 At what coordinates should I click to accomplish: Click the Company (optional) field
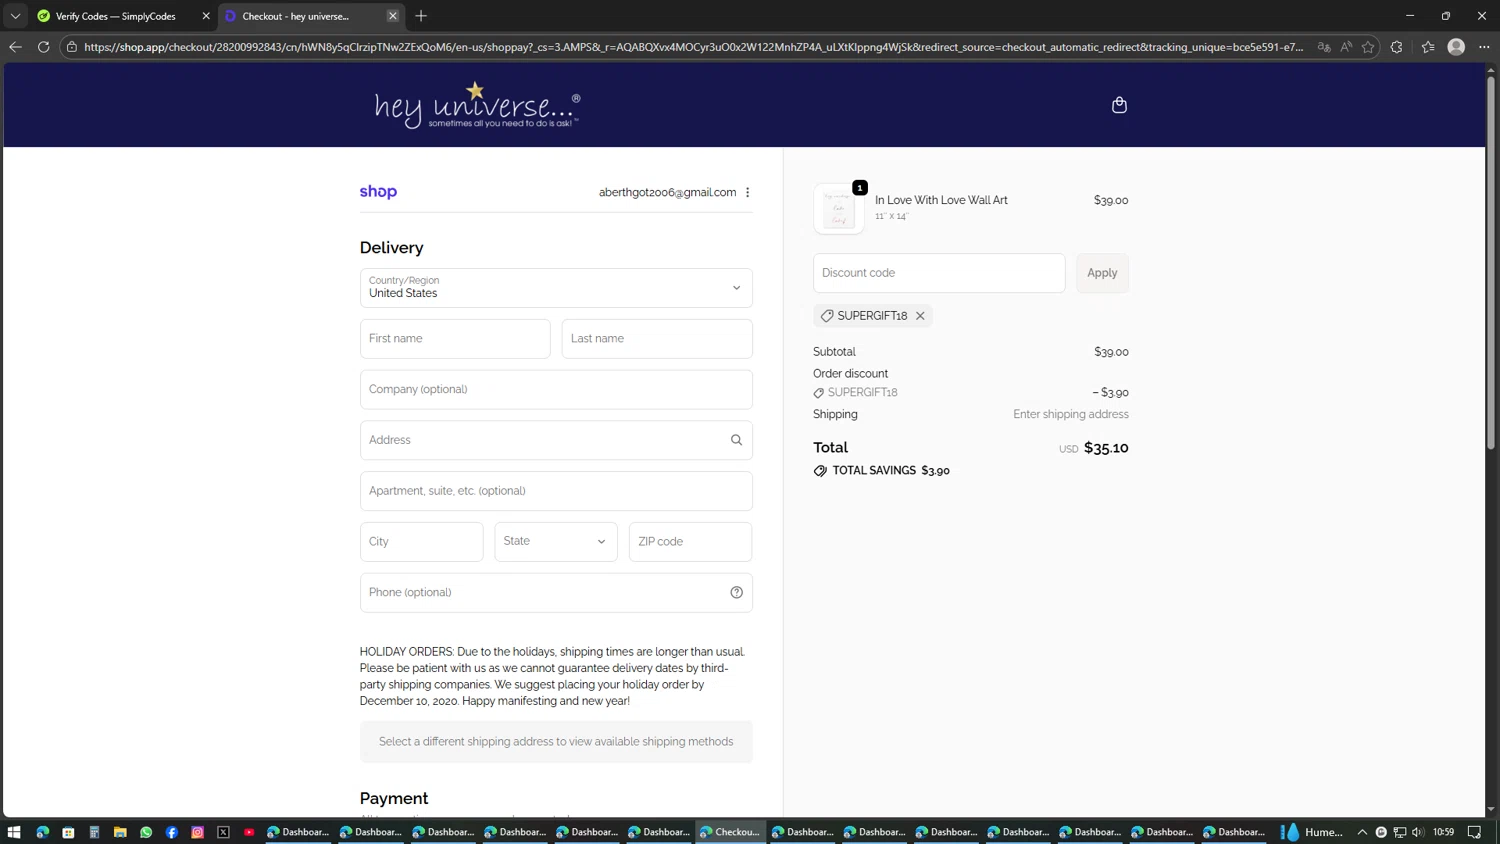[556, 390]
